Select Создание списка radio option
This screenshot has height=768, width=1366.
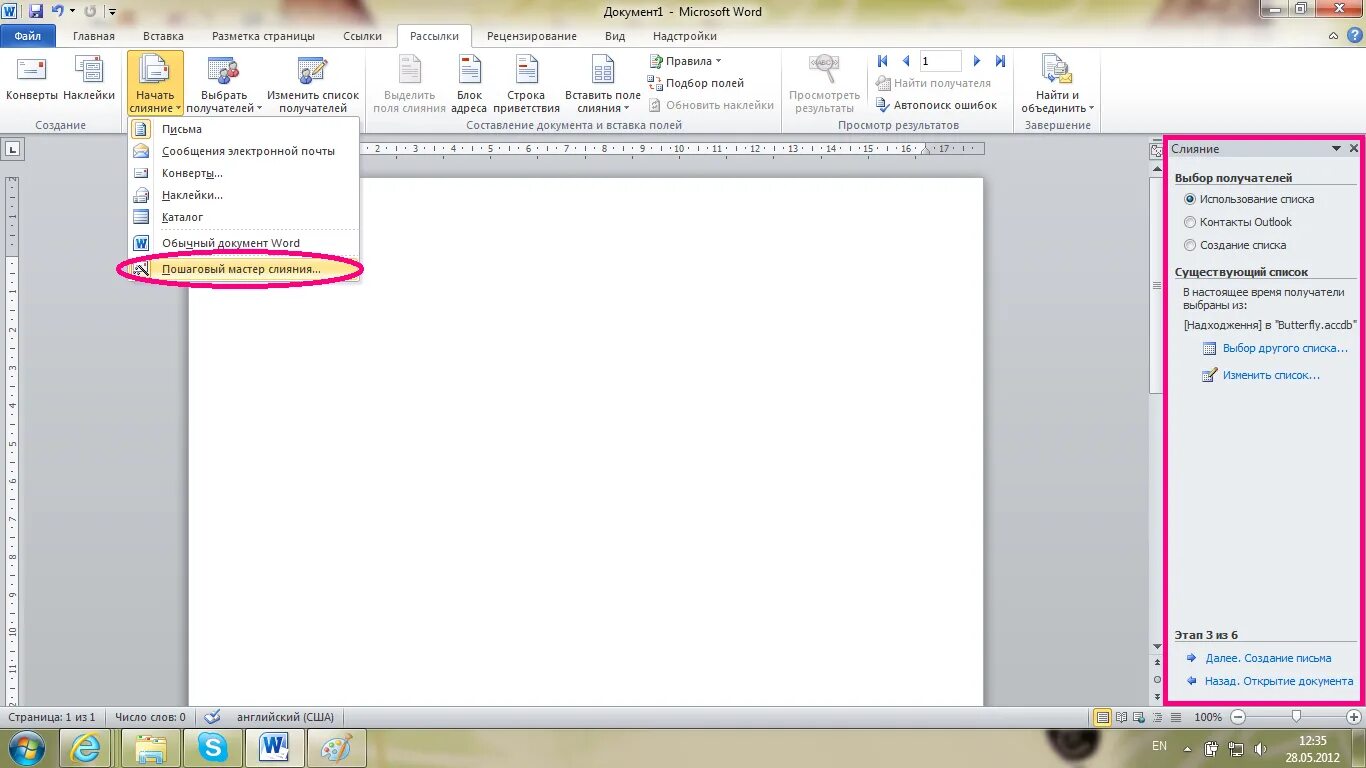[x=1190, y=245]
